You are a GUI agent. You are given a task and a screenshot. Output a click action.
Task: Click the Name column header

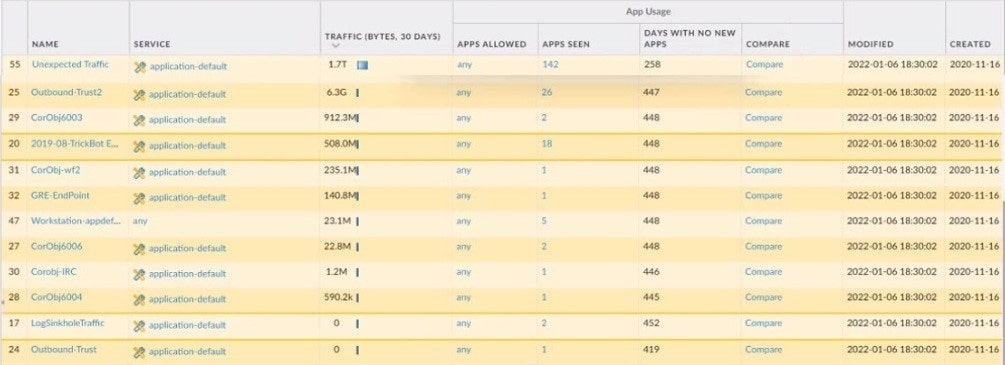tap(45, 44)
